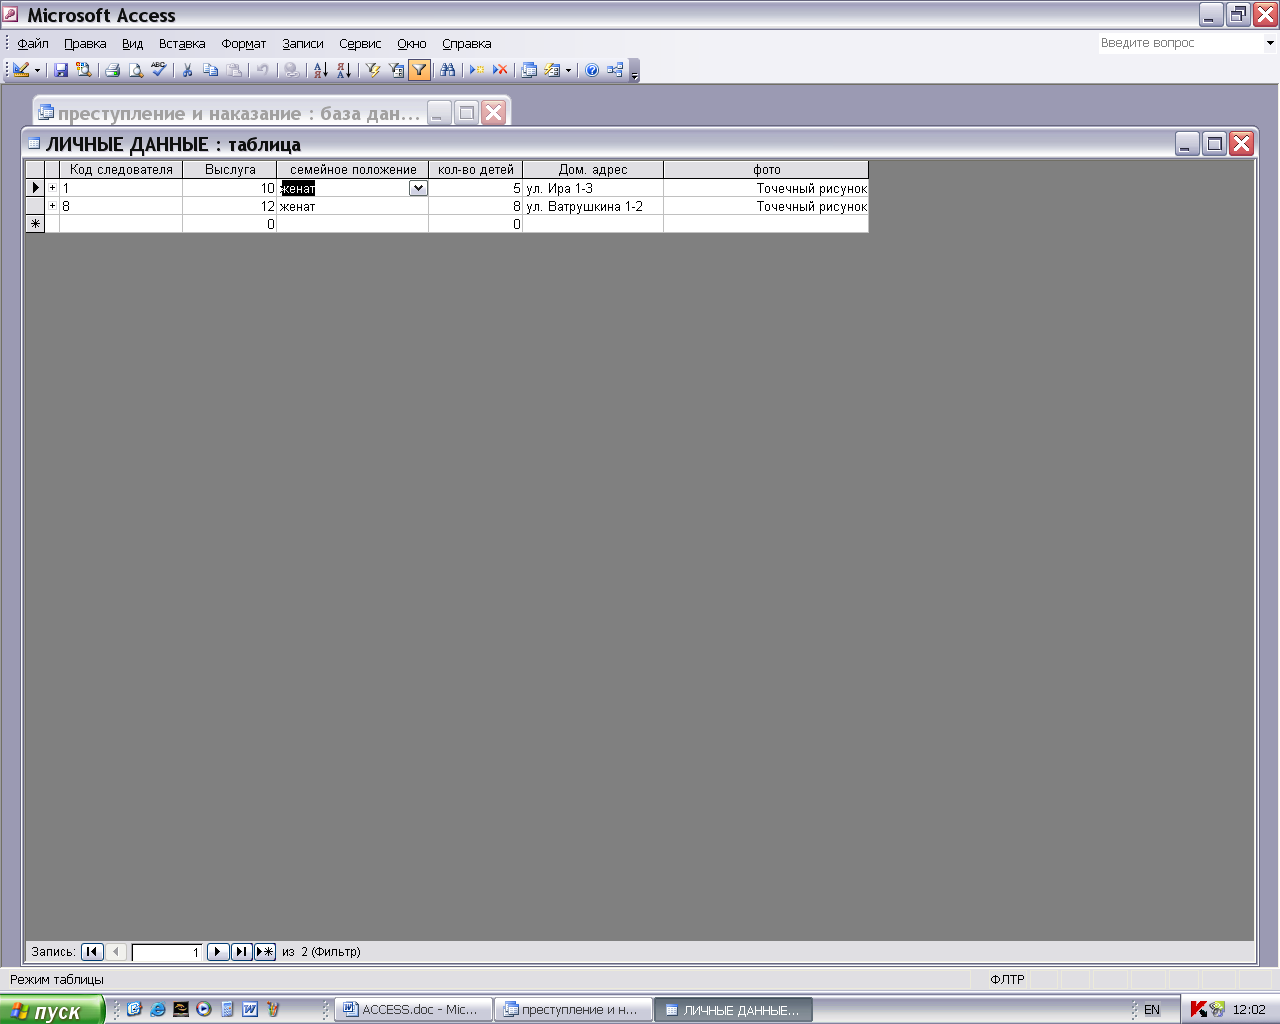Switch to 'преступление и н...' taskbar item
The width and height of the screenshot is (1280, 1024).
tap(573, 1010)
